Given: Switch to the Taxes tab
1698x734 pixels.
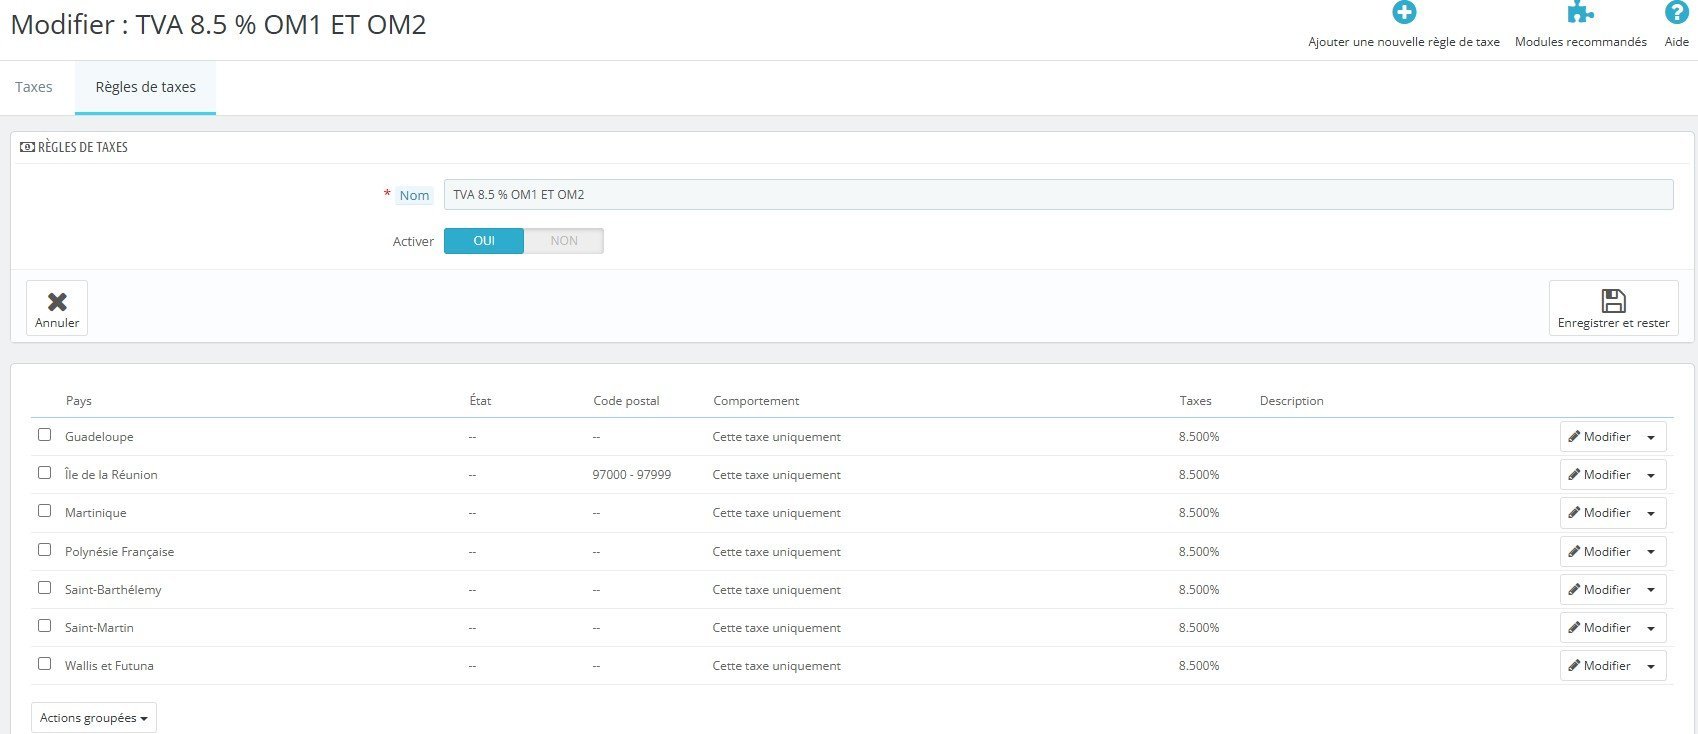Looking at the screenshot, I should (34, 87).
